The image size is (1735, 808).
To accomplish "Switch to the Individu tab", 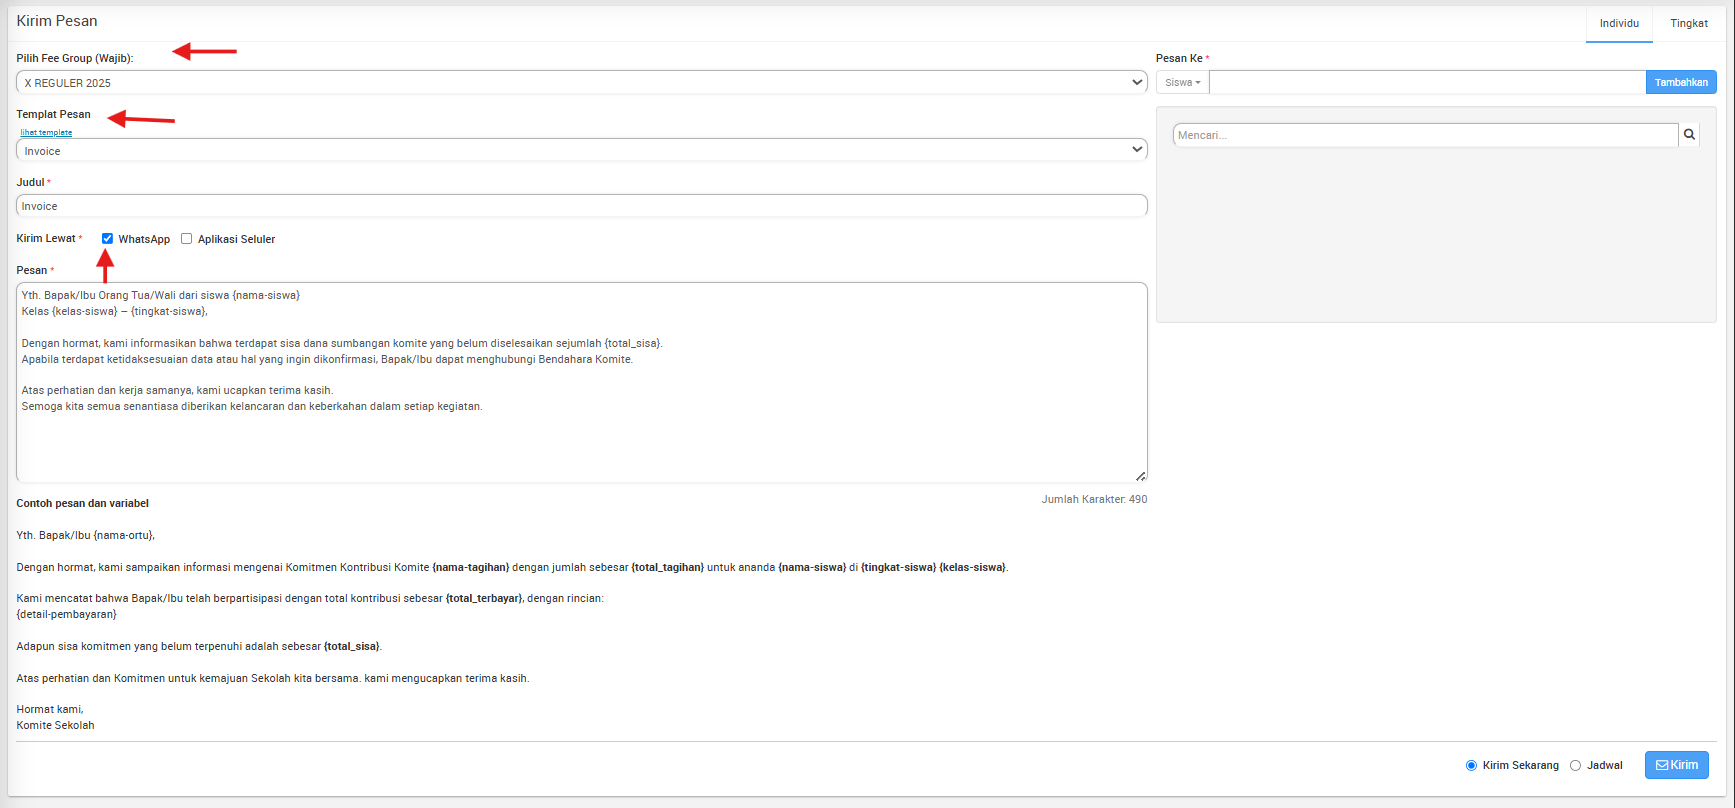I will tap(1618, 23).
